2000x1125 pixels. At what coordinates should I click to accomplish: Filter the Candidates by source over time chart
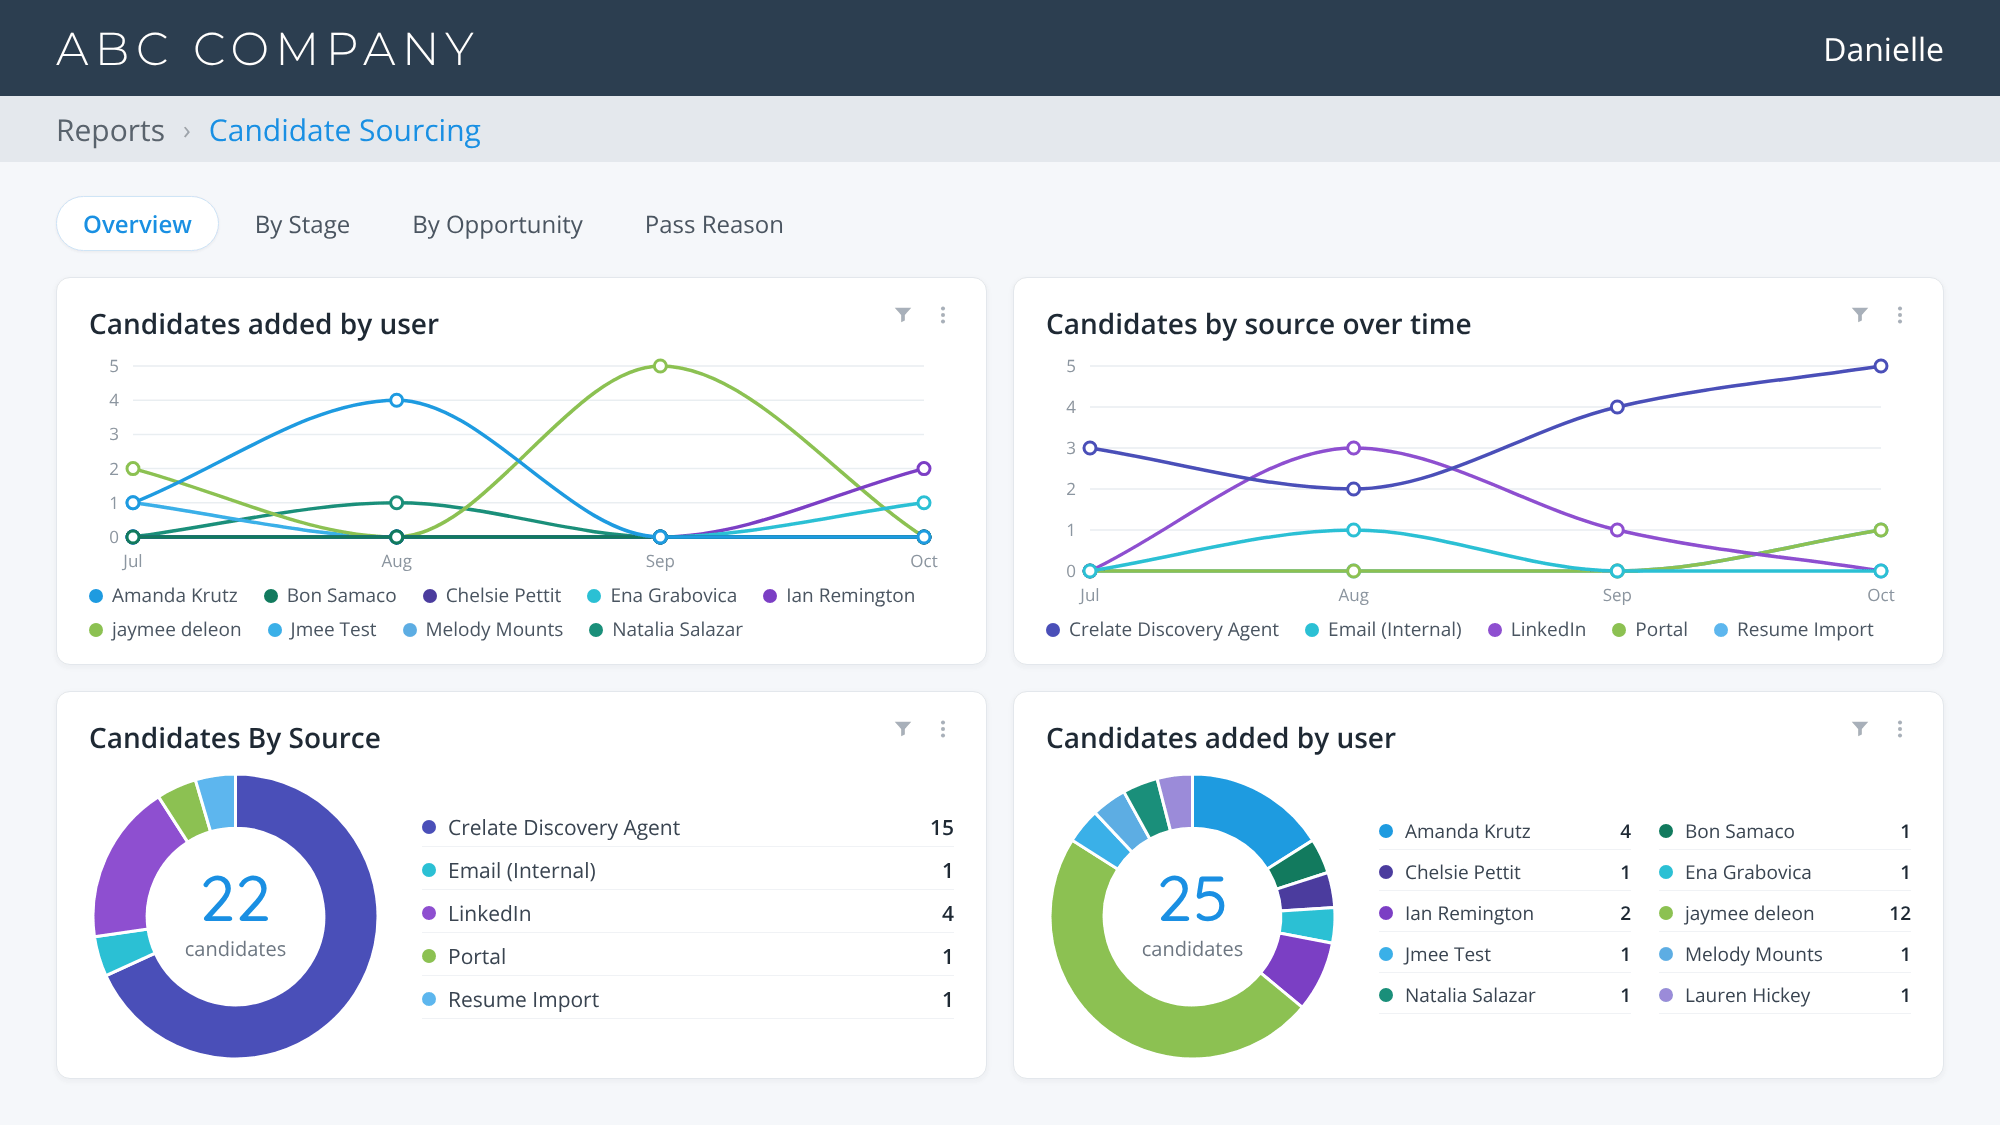coord(1860,315)
